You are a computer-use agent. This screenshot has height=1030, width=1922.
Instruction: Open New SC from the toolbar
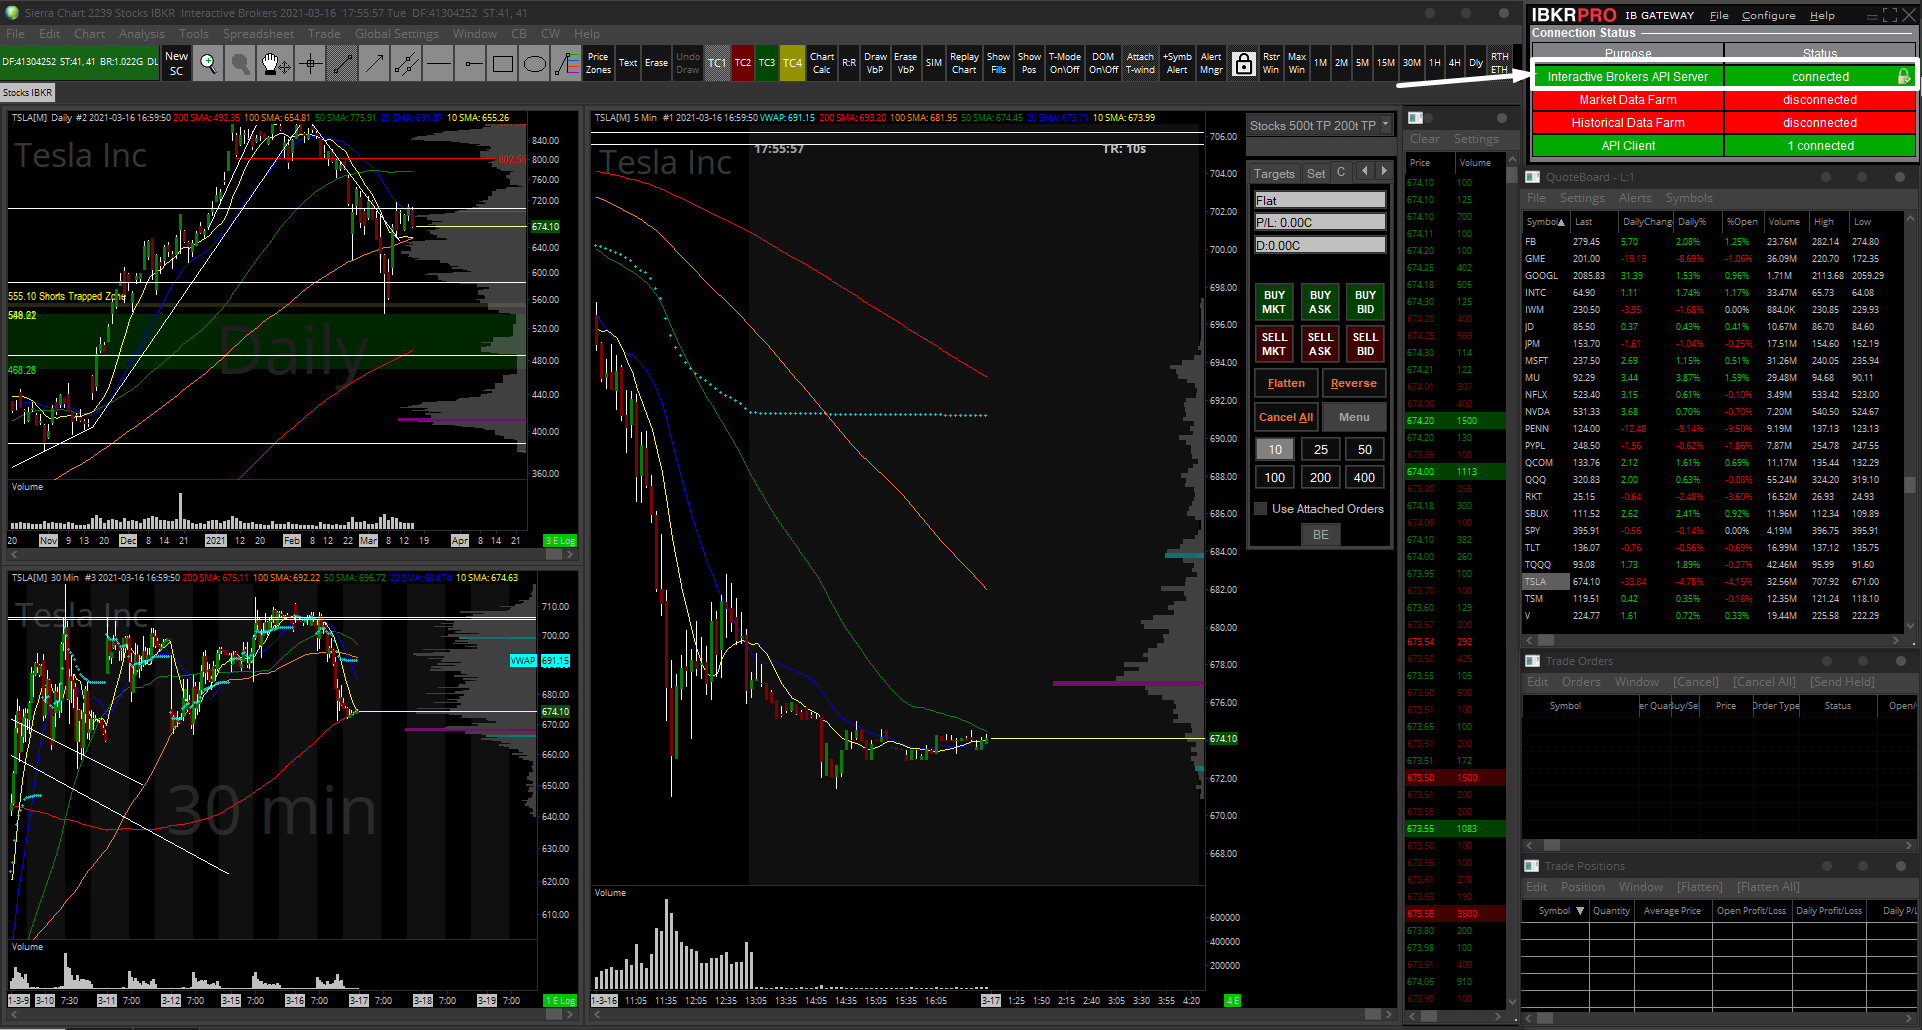[176, 64]
